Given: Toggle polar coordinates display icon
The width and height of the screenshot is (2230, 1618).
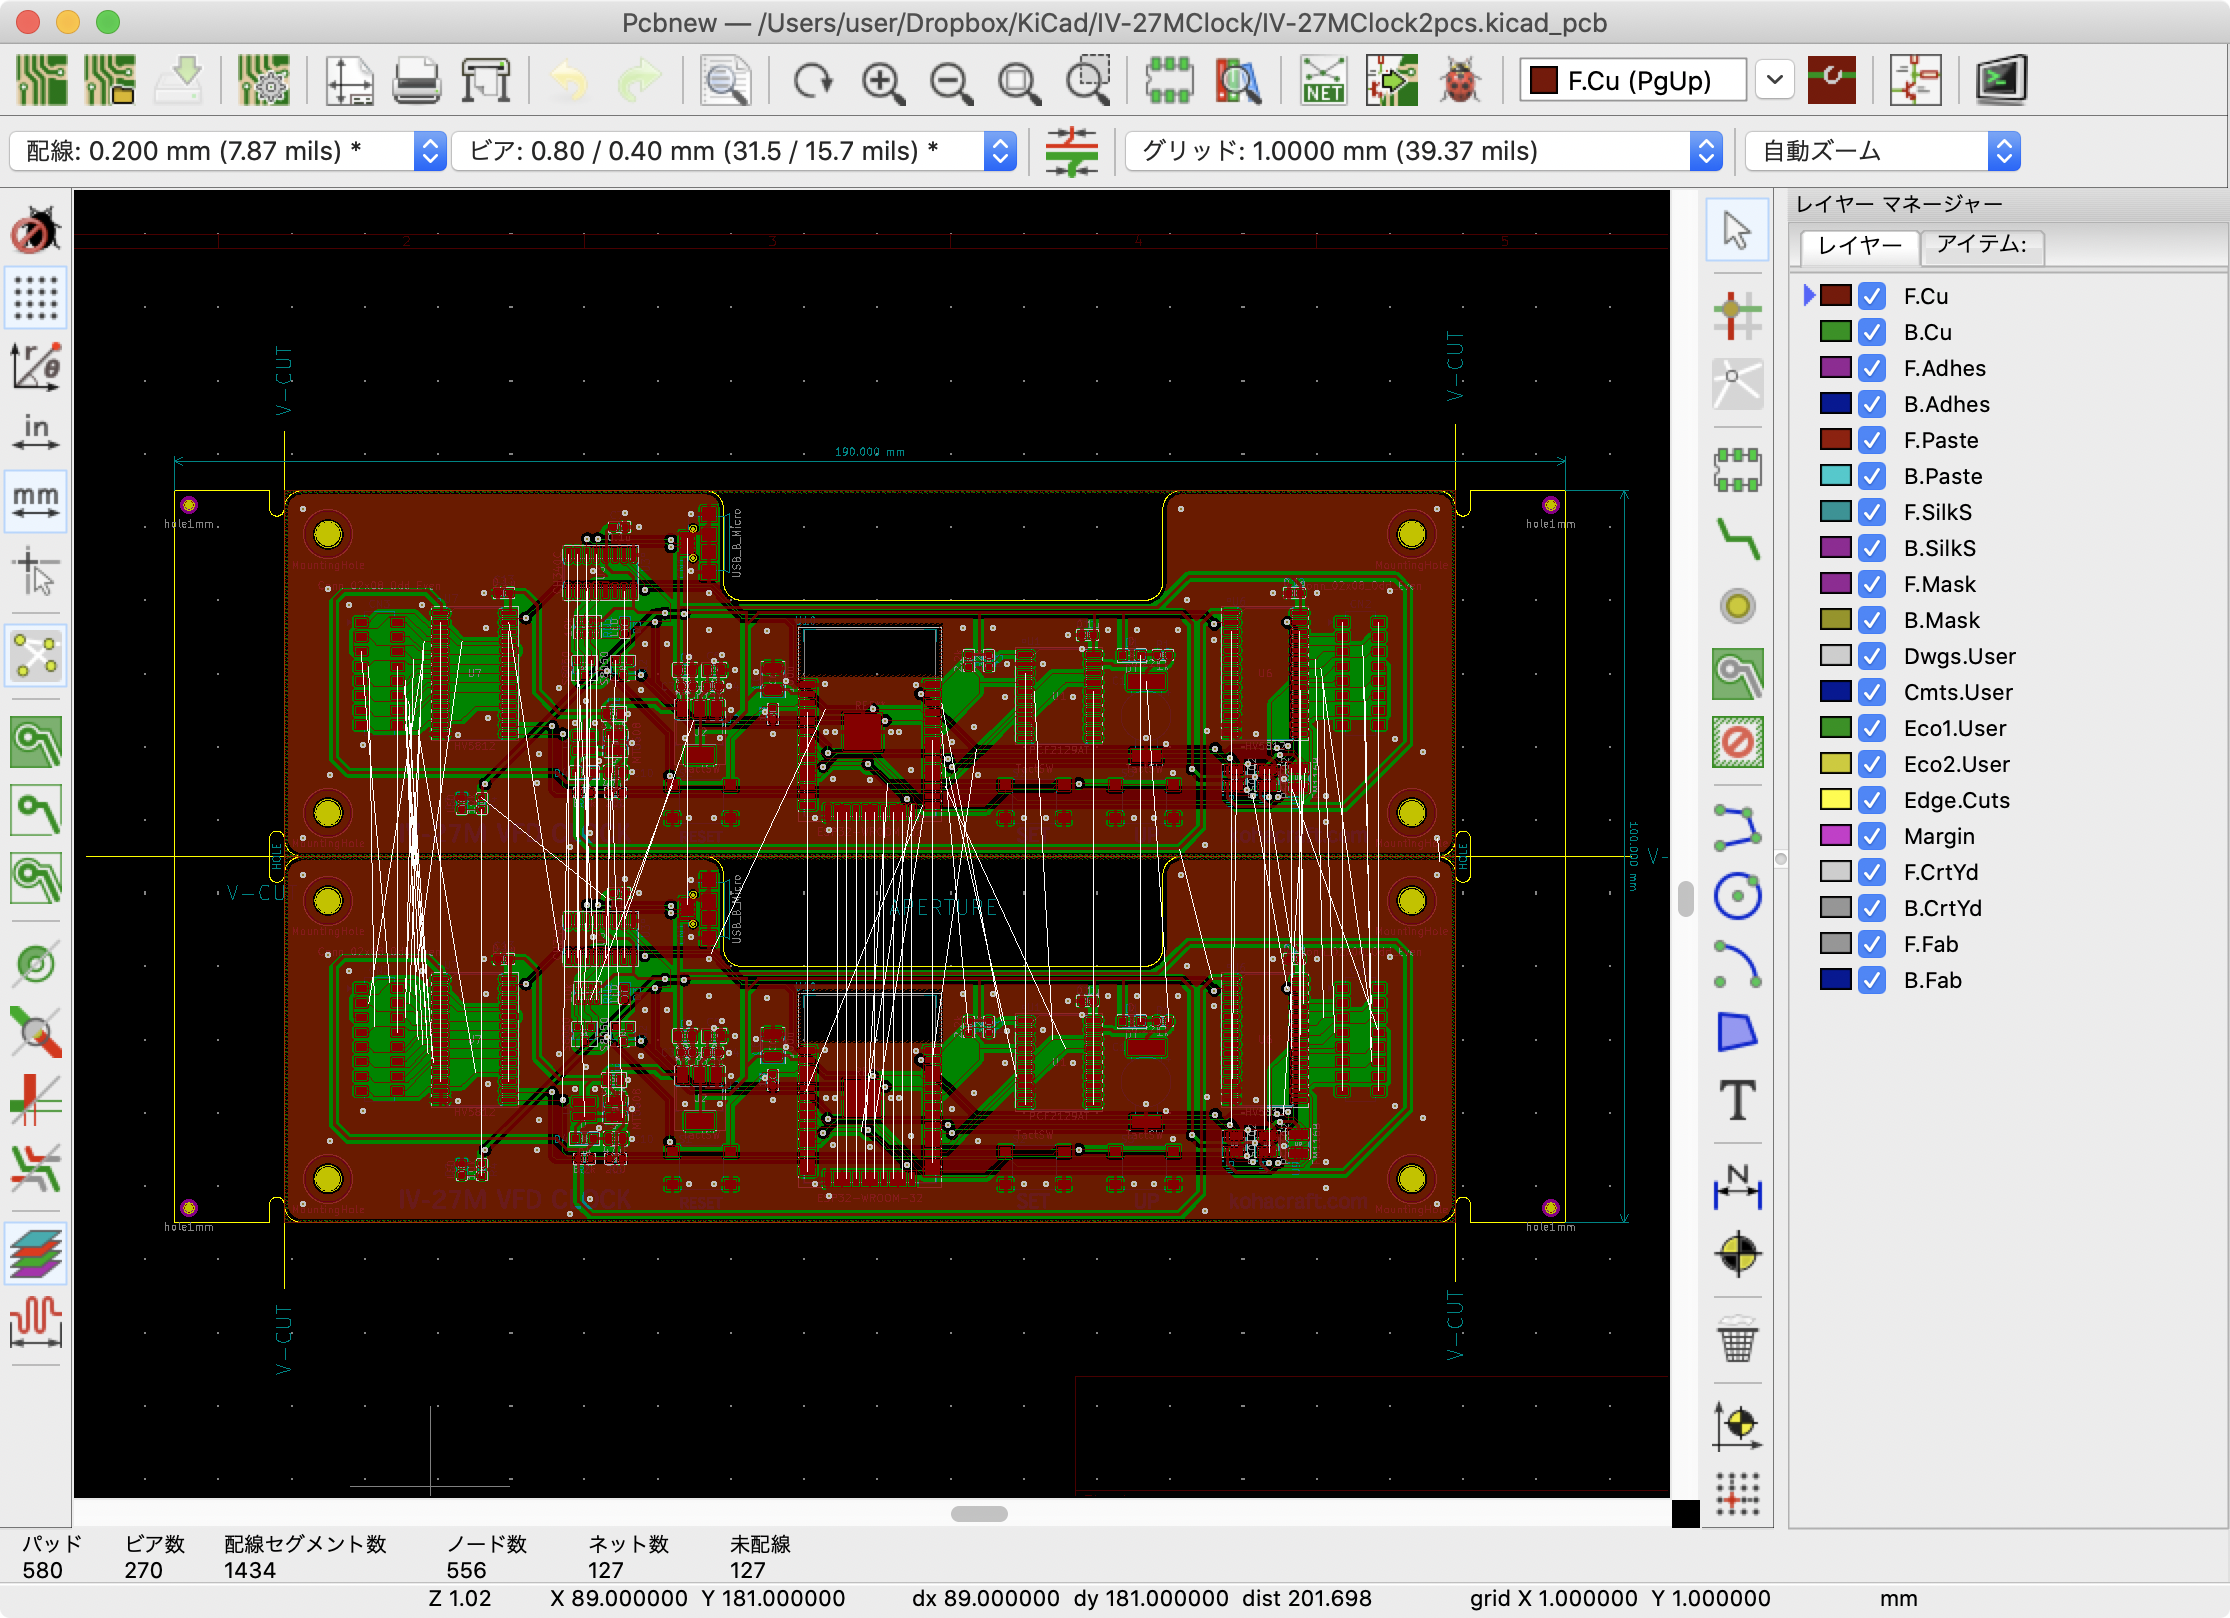Looking at the screenshot, I should pyautogui.click(x=36, y=365).
